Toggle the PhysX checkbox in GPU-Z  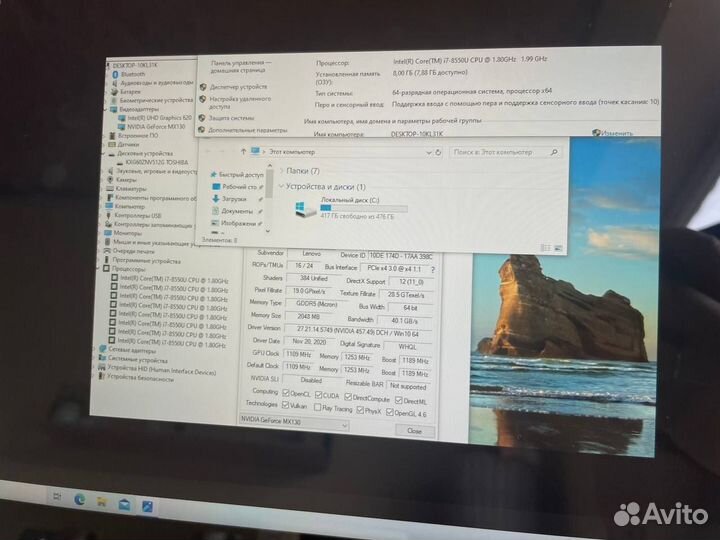click(x=360, y=410)
